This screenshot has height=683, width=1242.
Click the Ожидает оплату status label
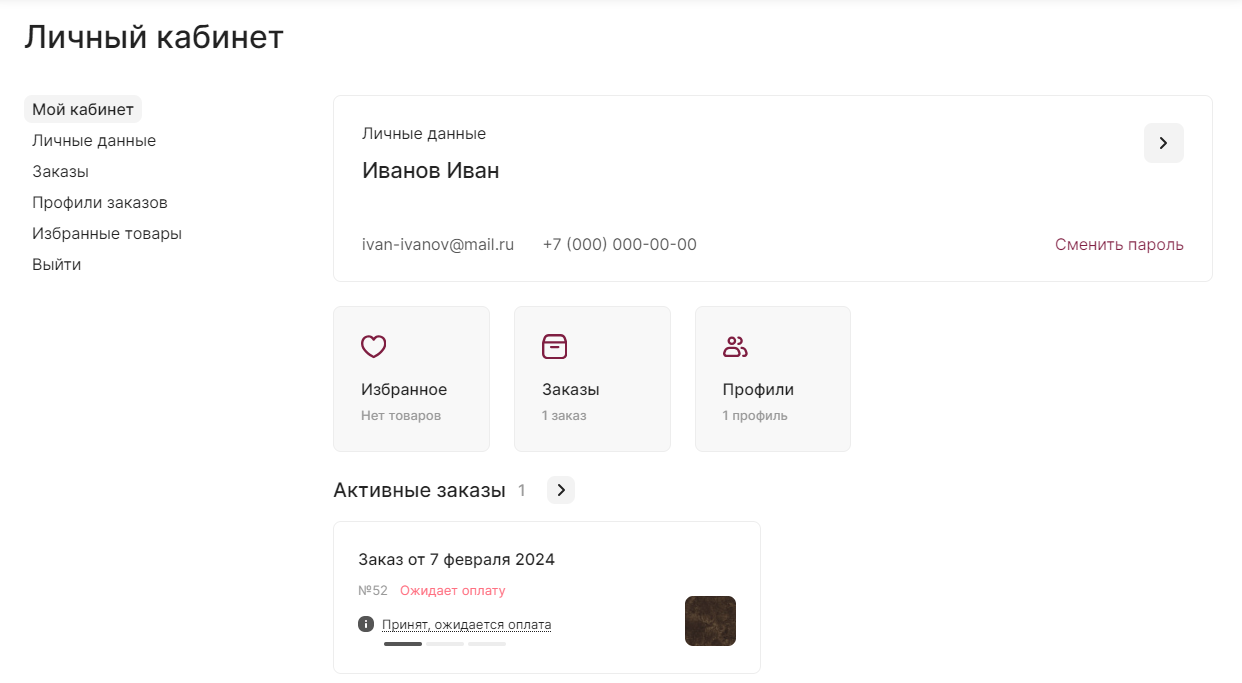click(x=453, y=591)
